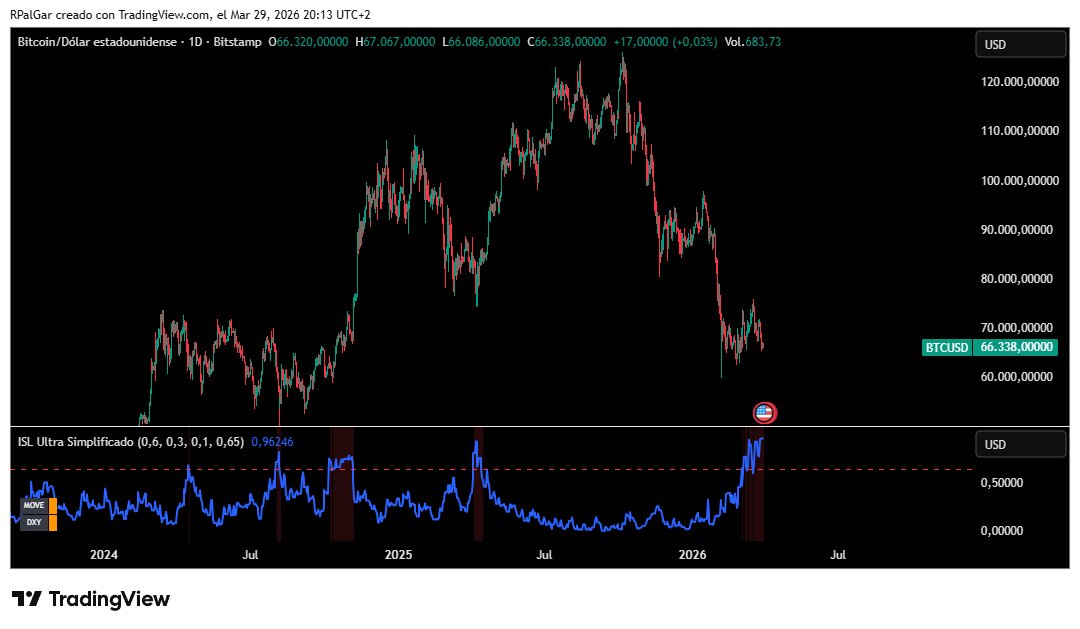The width and height of the screenshot is (1080, 629).
Task: Click the low price L66.086,00000 value
Action: (481, 42)
